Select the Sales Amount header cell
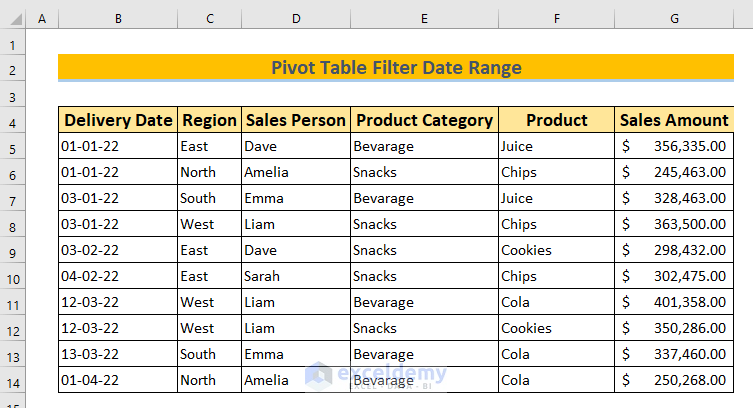 point(675,121)
